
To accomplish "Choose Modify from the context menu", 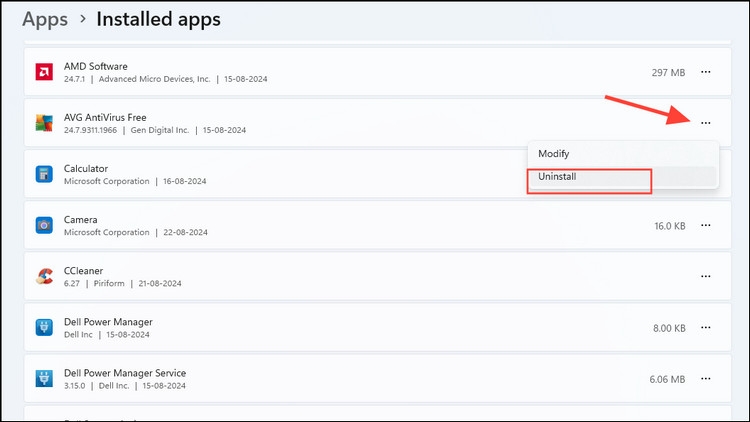I will (623, 154).
